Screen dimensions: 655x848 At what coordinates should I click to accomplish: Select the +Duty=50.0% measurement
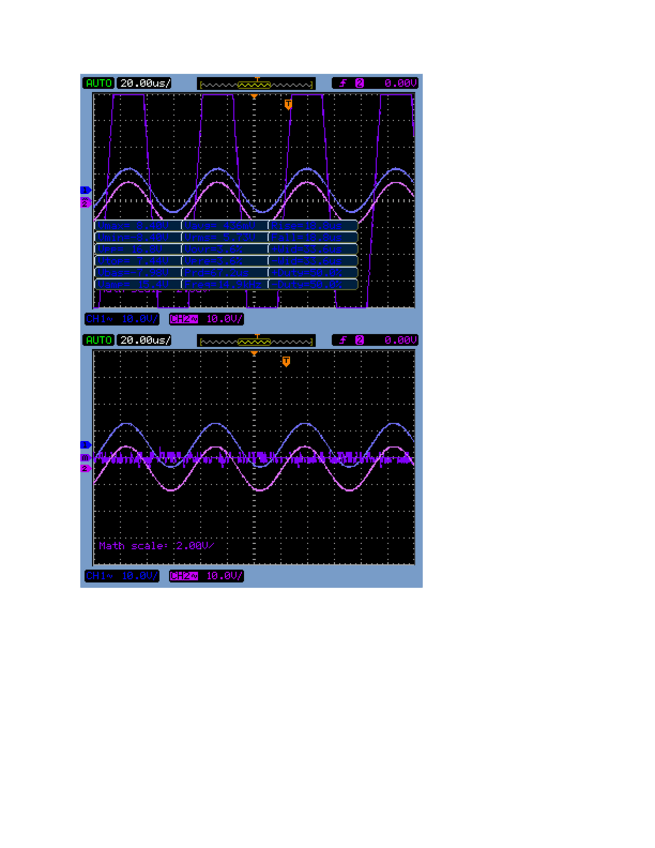(x=313, y=273)
